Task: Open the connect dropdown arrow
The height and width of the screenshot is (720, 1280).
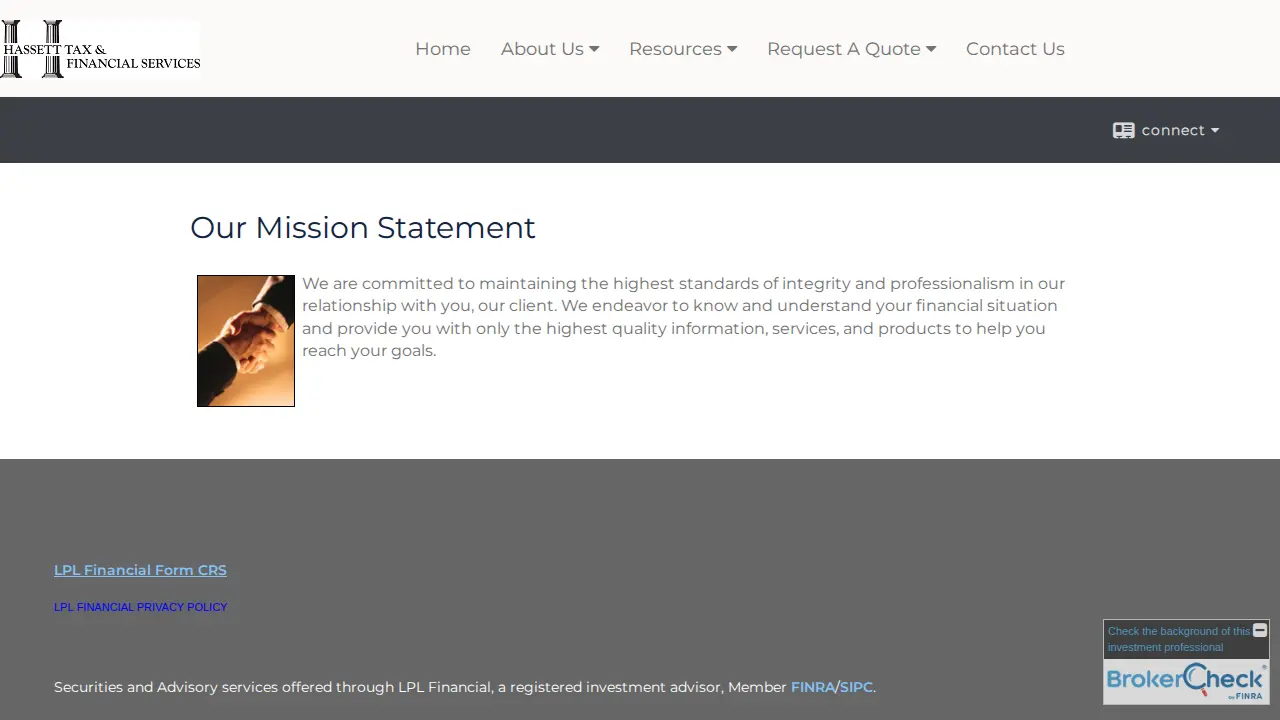Action: pyautogui.click(x=1215, y=130)
